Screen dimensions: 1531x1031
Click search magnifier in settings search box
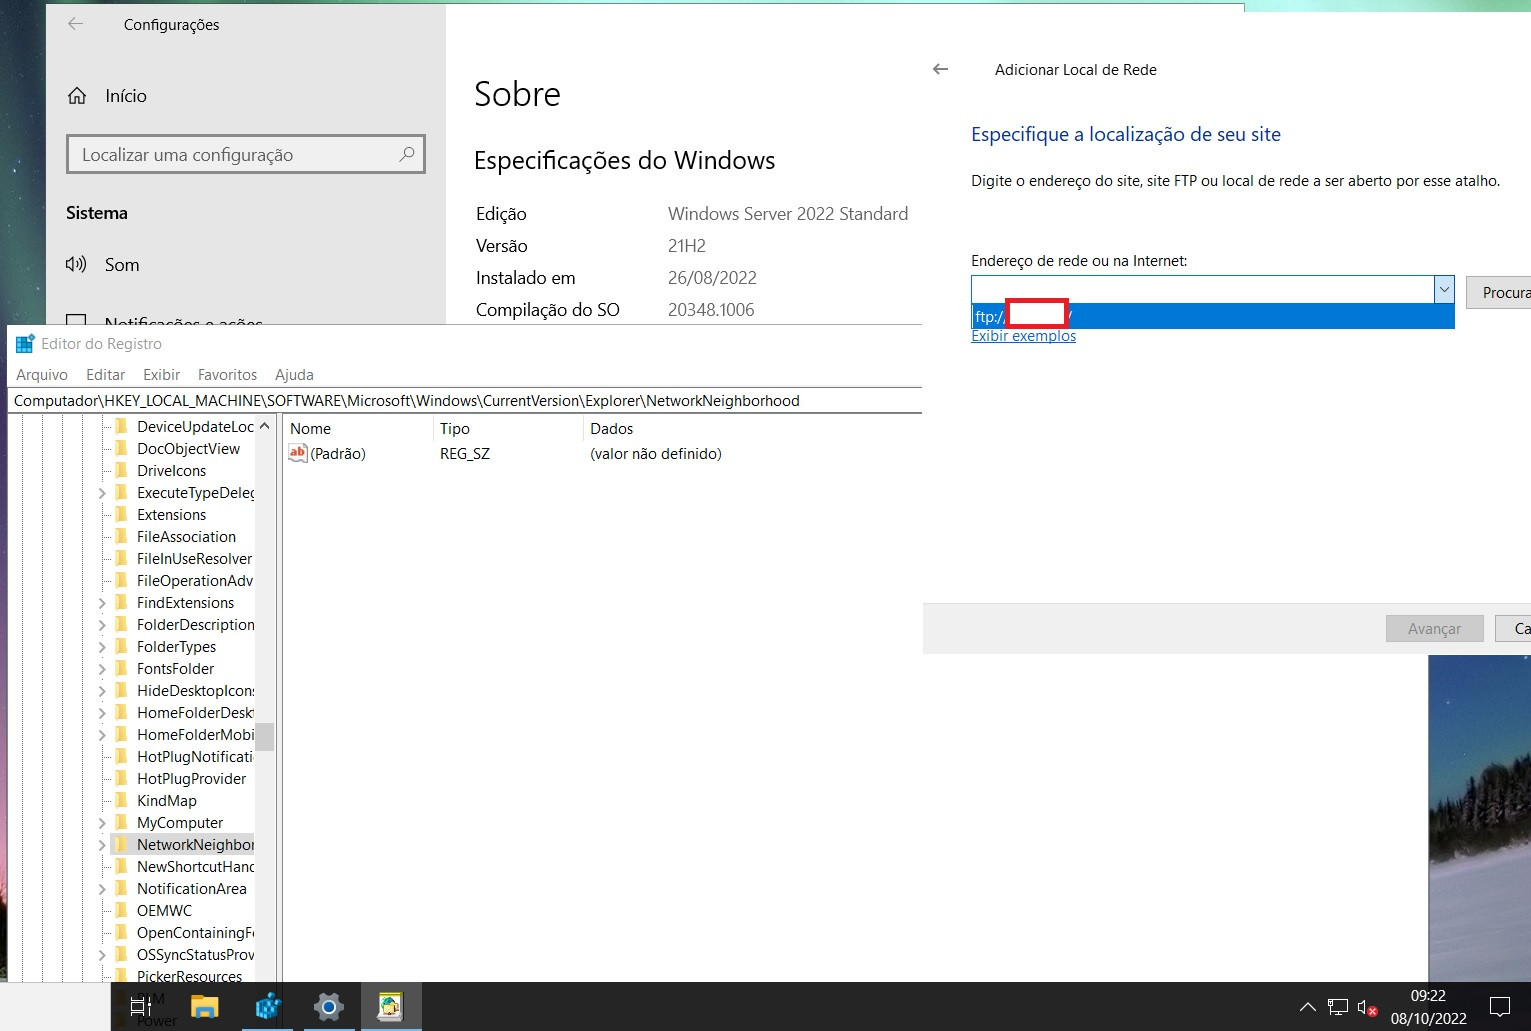click(406, 154)
